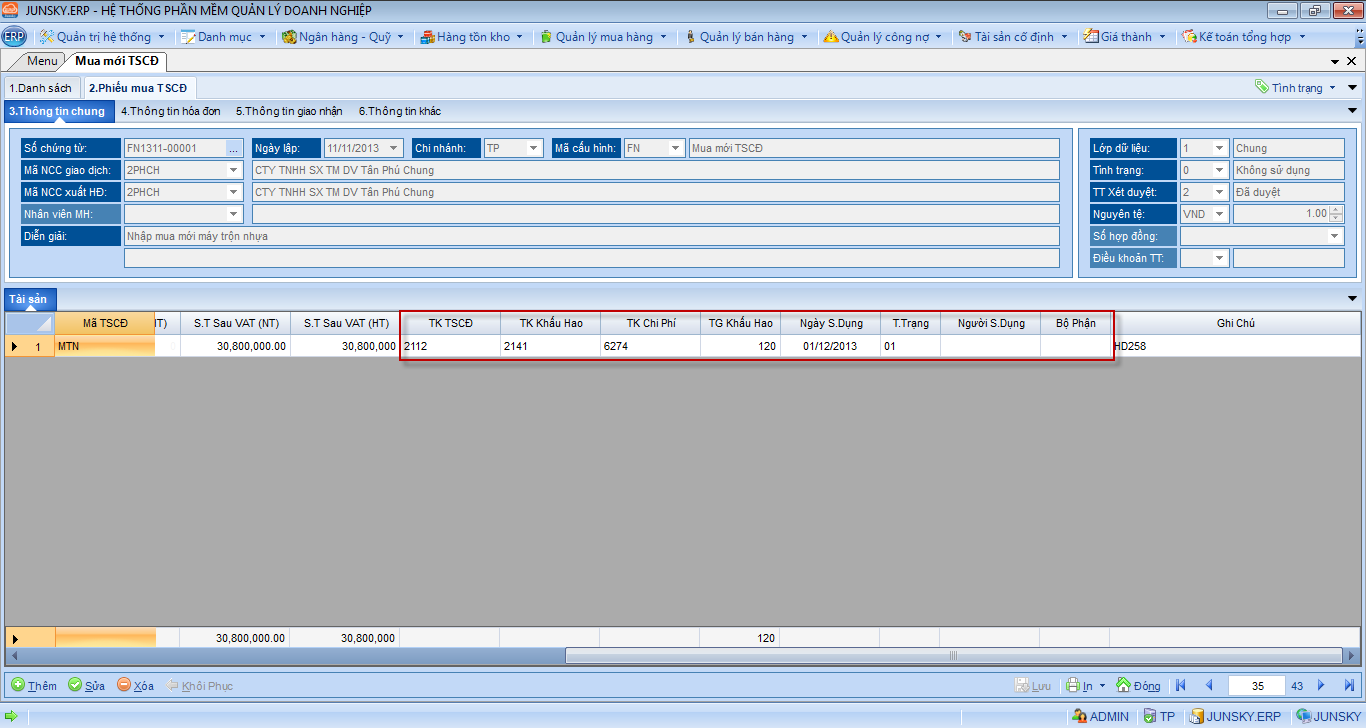The width and height of the screenshot is (1366, 728).
Task: Click the Sửa edit icon
Action: (75, 685)
